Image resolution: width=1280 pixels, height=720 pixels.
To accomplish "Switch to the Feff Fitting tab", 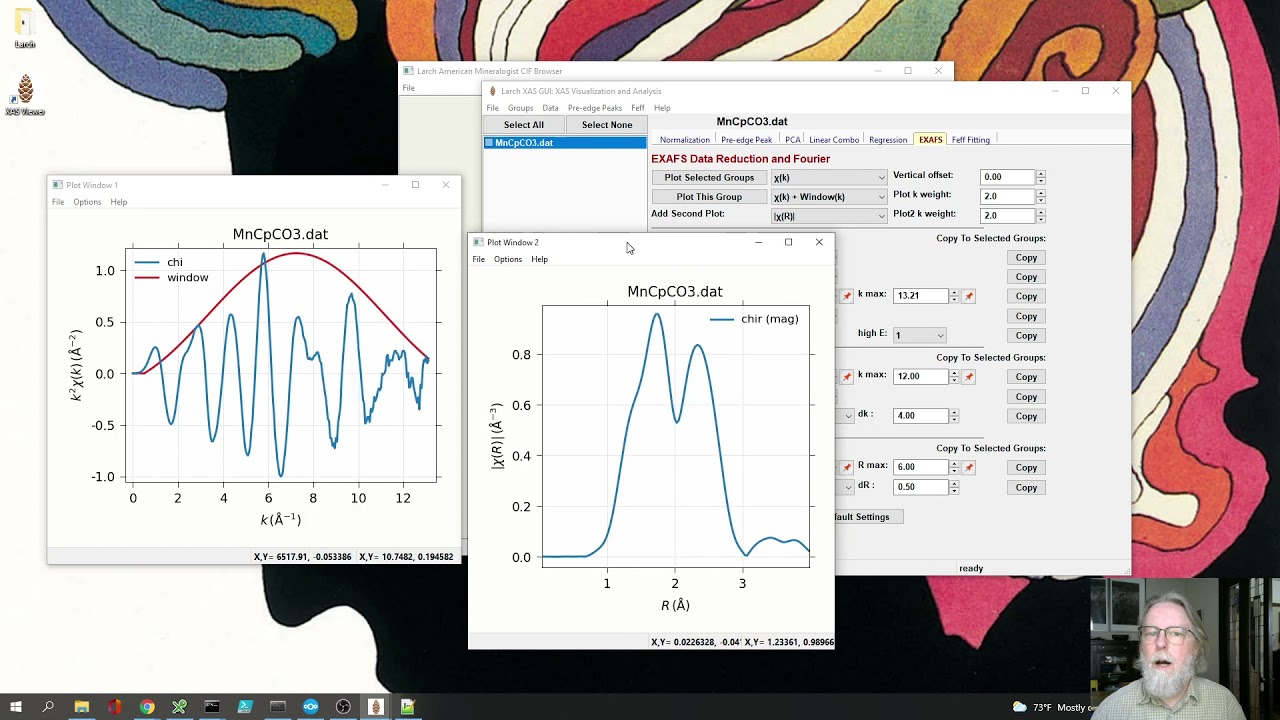I will click(x=971, y=140).
